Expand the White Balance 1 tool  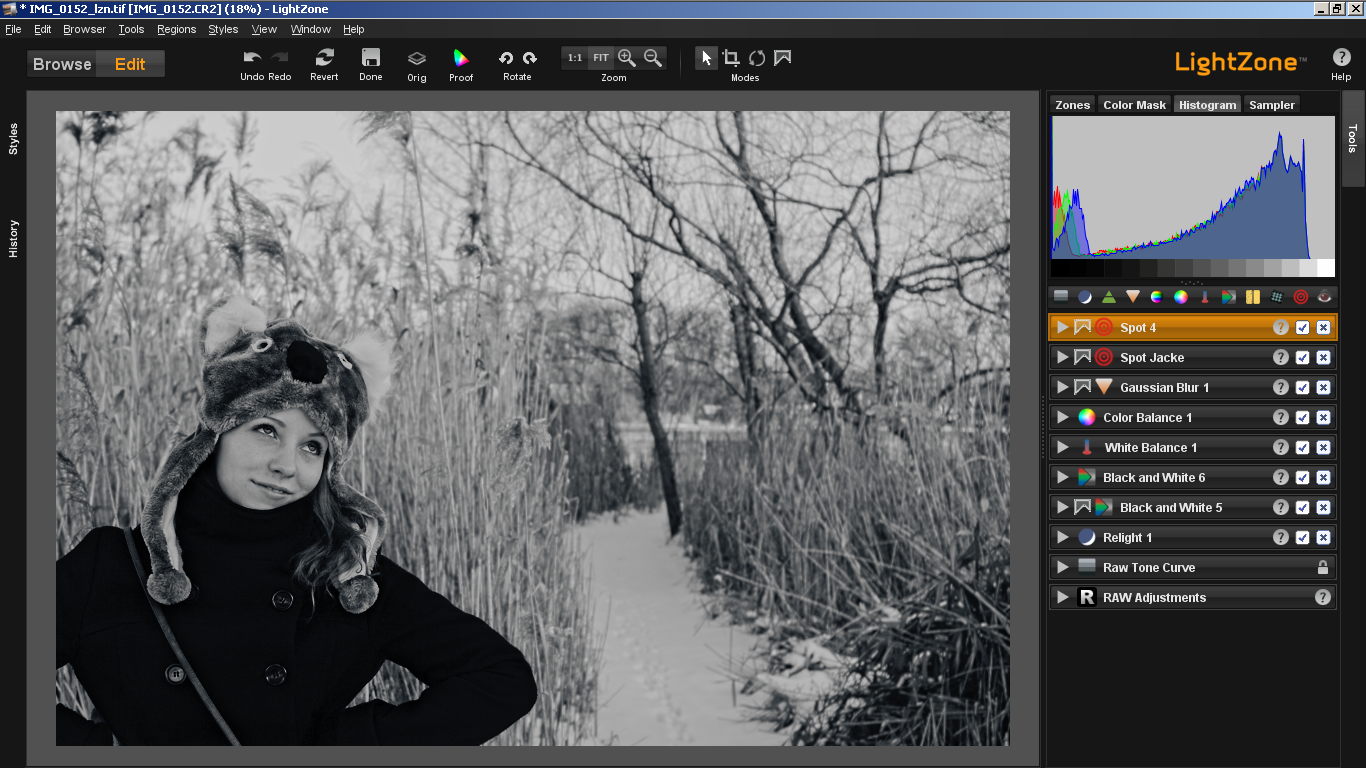pyautogui.click(x=1062, y=447)
